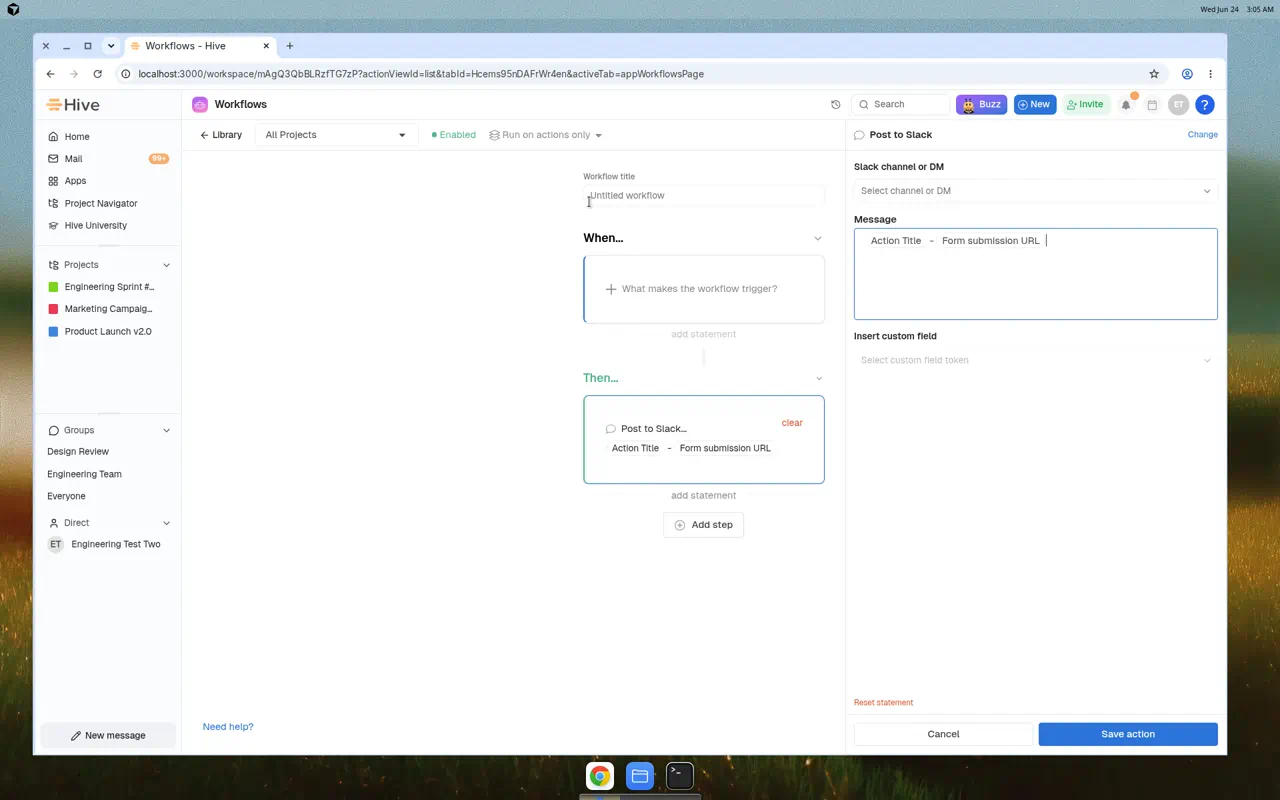Collapse the Projects section
This screenshot has width=1280, height=800.
click(166, 265)
